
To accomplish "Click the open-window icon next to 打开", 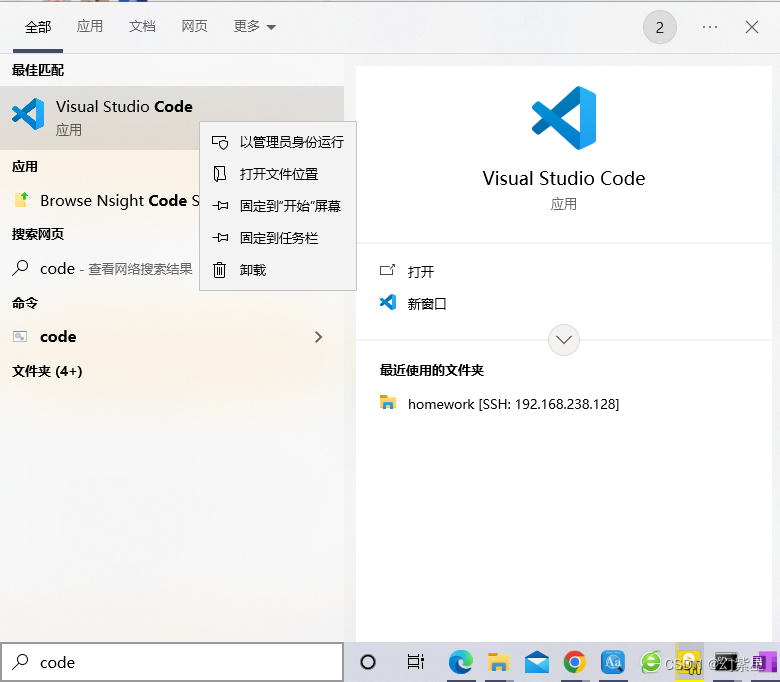I will click(388, 270).
